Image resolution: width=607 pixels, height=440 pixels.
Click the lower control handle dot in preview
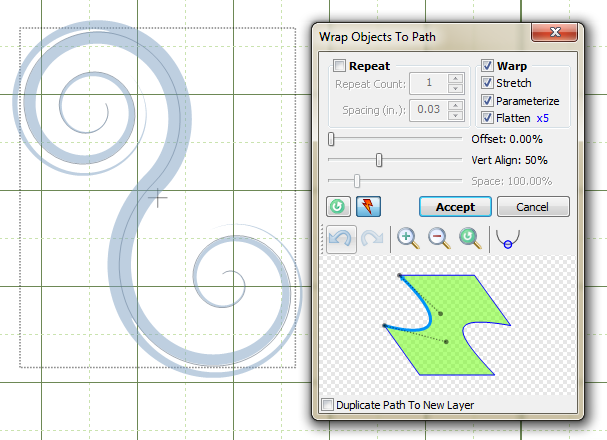pyautogui.click(x=446, y=342)
